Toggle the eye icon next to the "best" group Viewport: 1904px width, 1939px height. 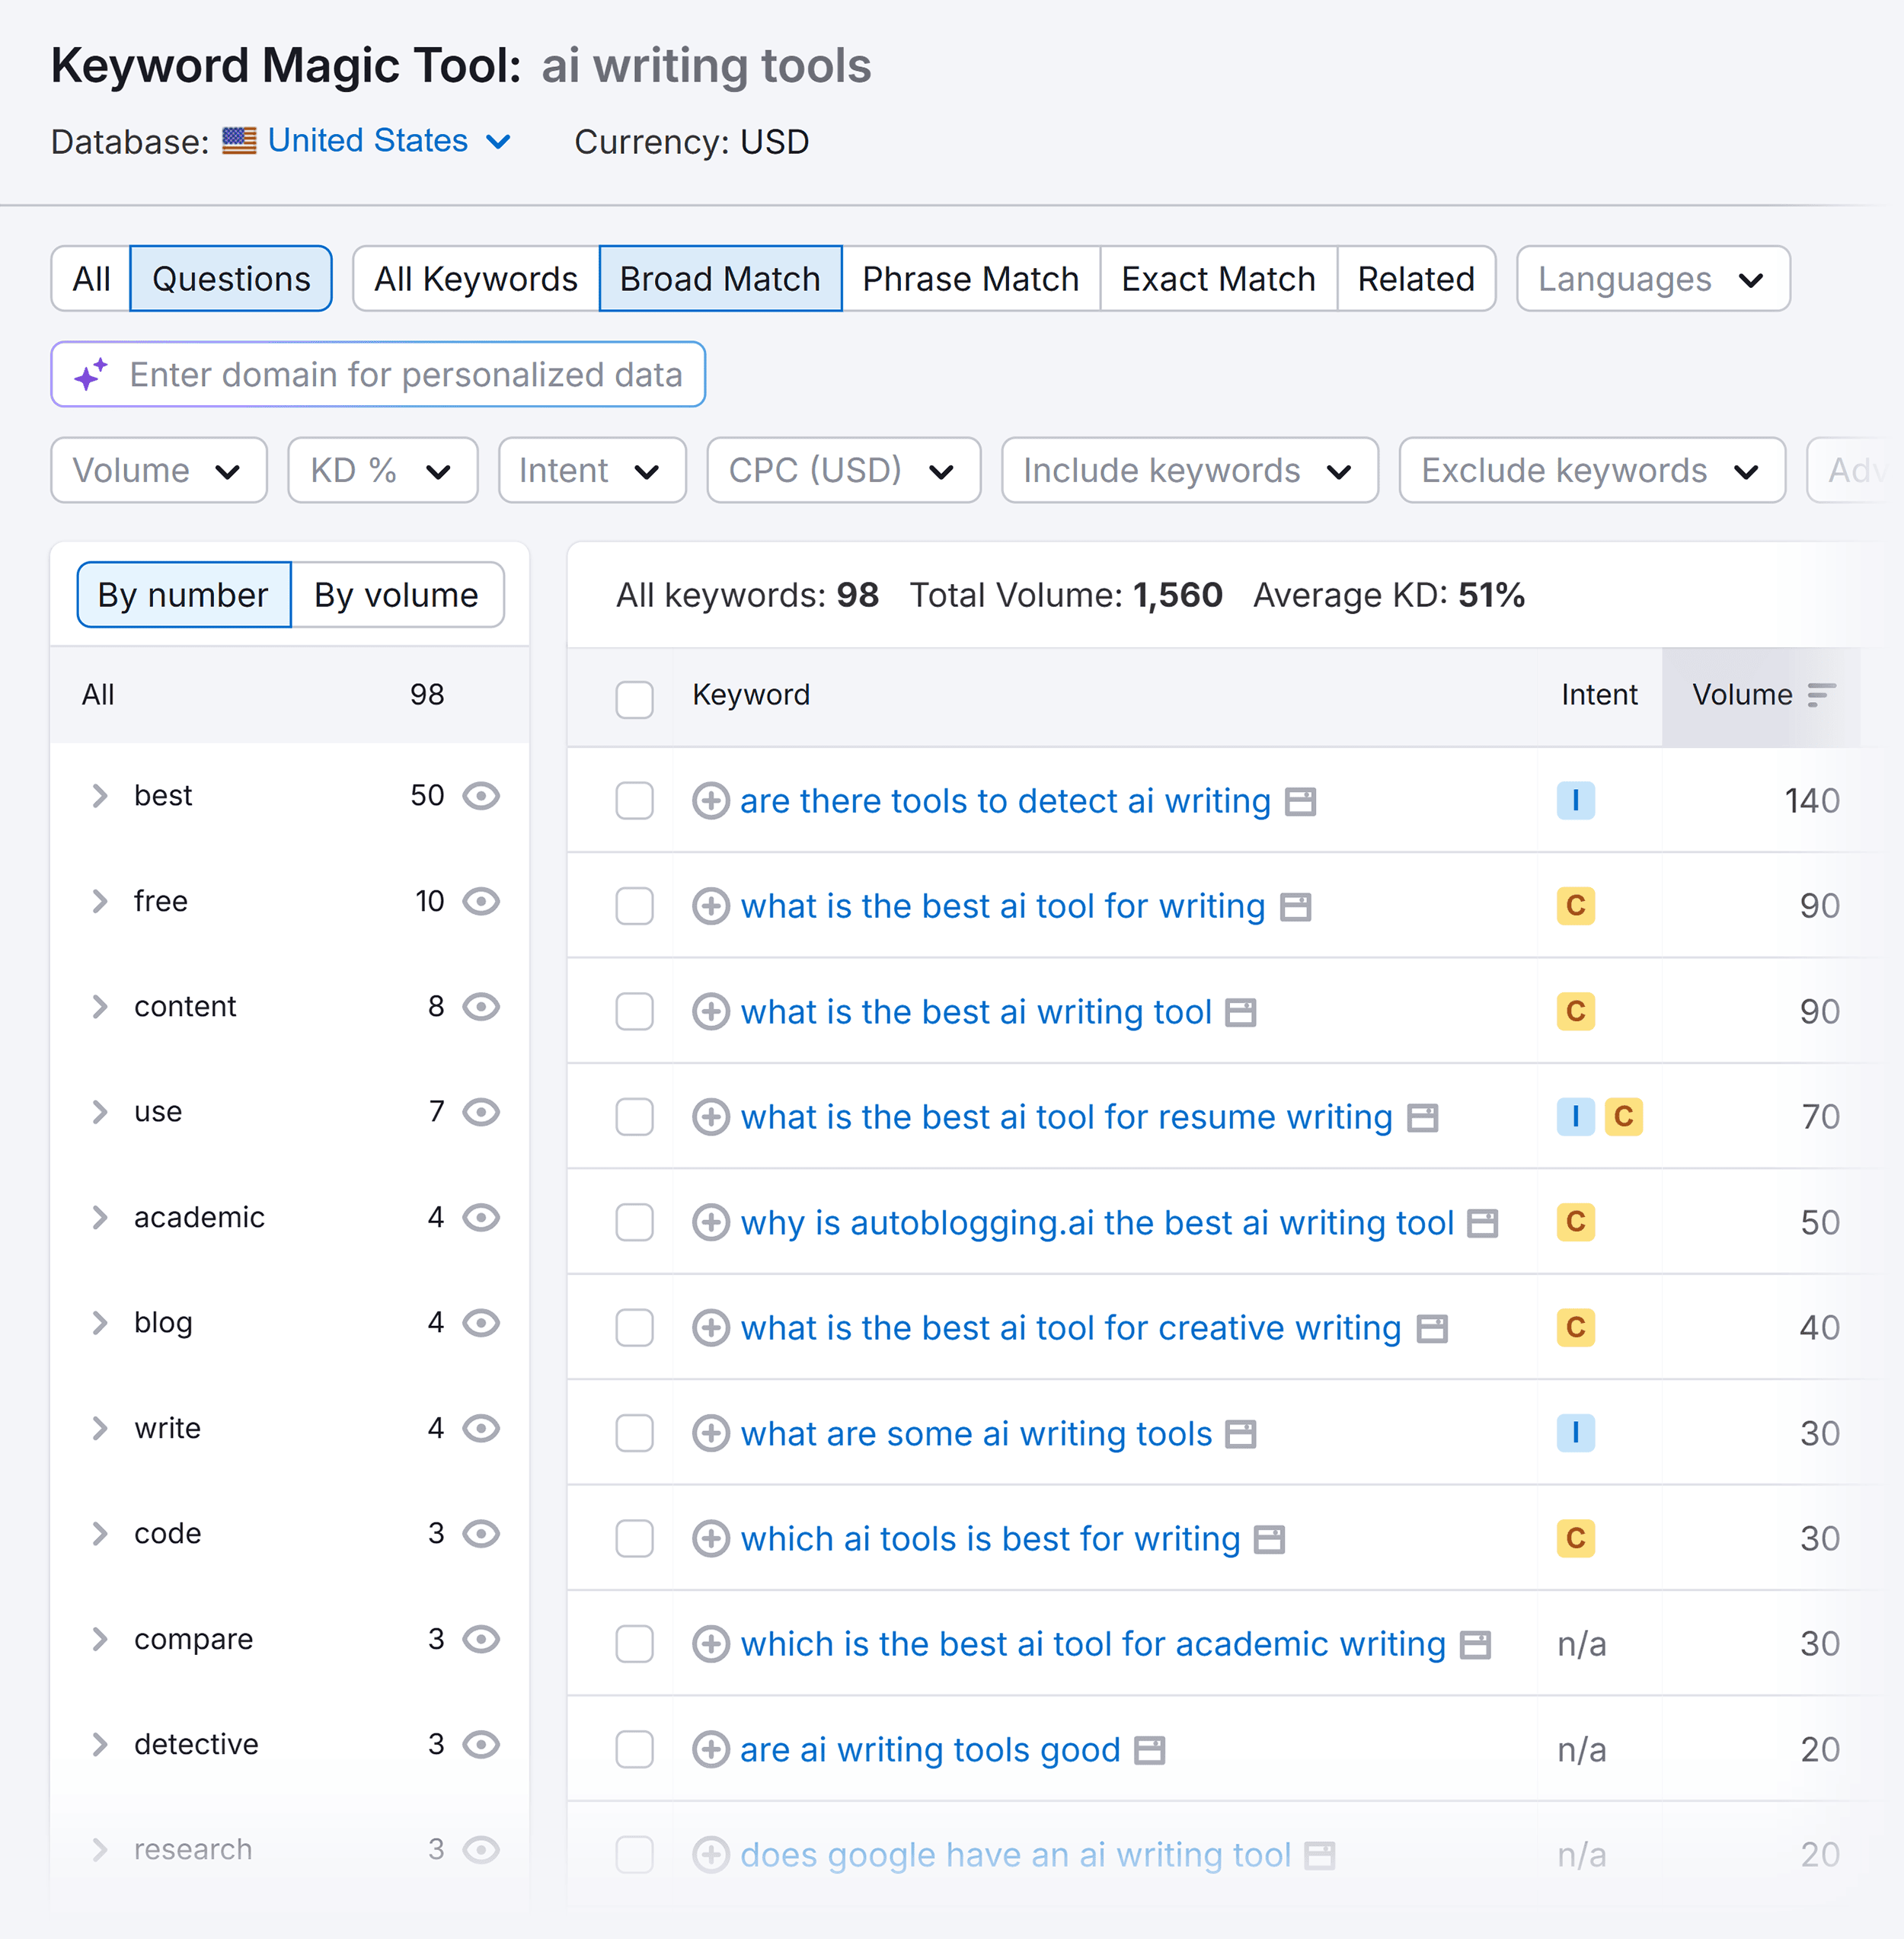pyautogui.click(x=481, y=796)
